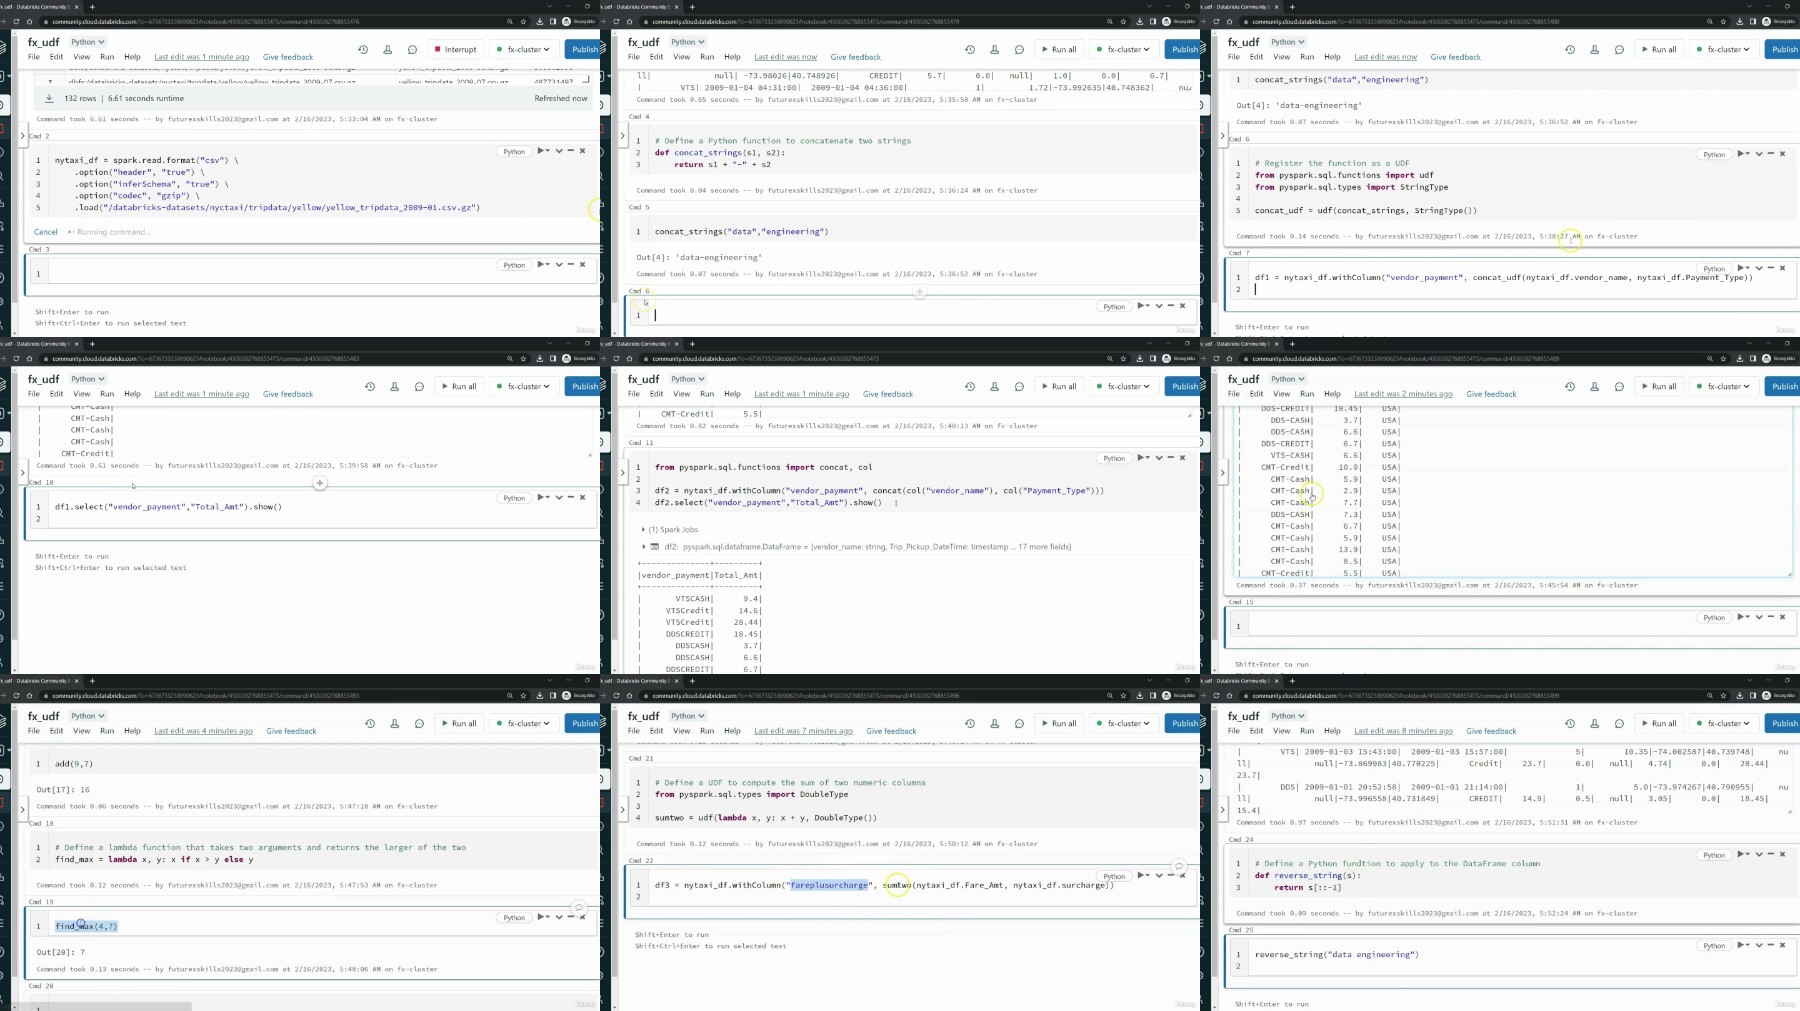Viewport: 1800px width, 1011px height.
Task: Click Publish in notebook edited 8 minutes ago
Action: tap(1783, 723)
